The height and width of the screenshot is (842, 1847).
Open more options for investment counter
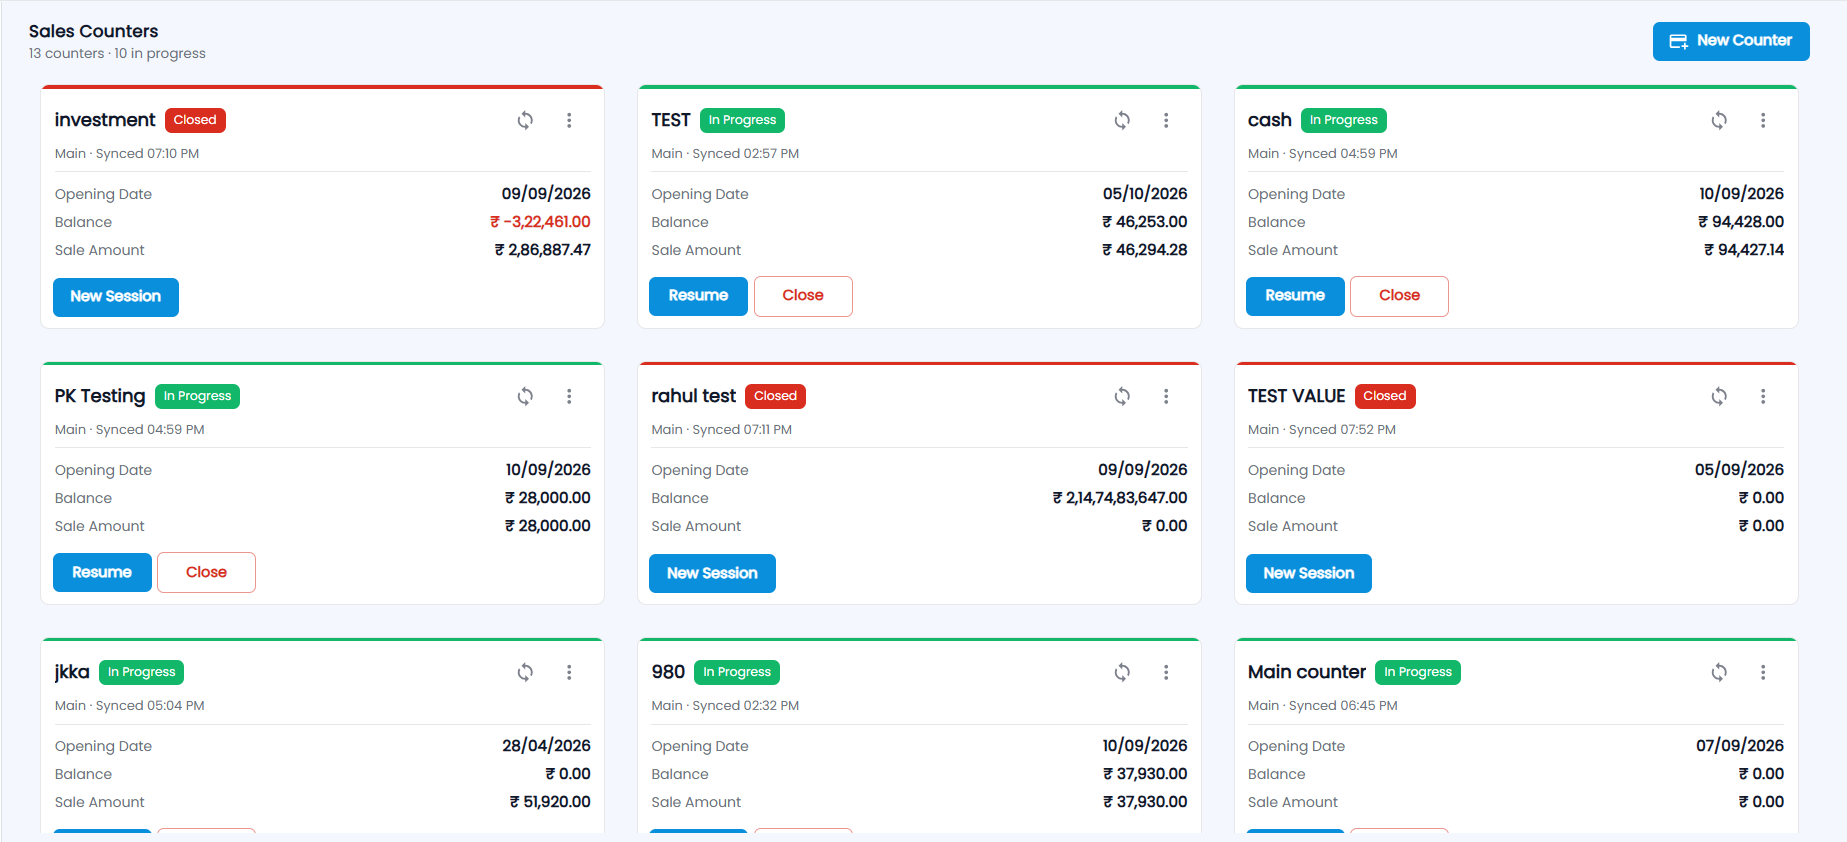569,120
